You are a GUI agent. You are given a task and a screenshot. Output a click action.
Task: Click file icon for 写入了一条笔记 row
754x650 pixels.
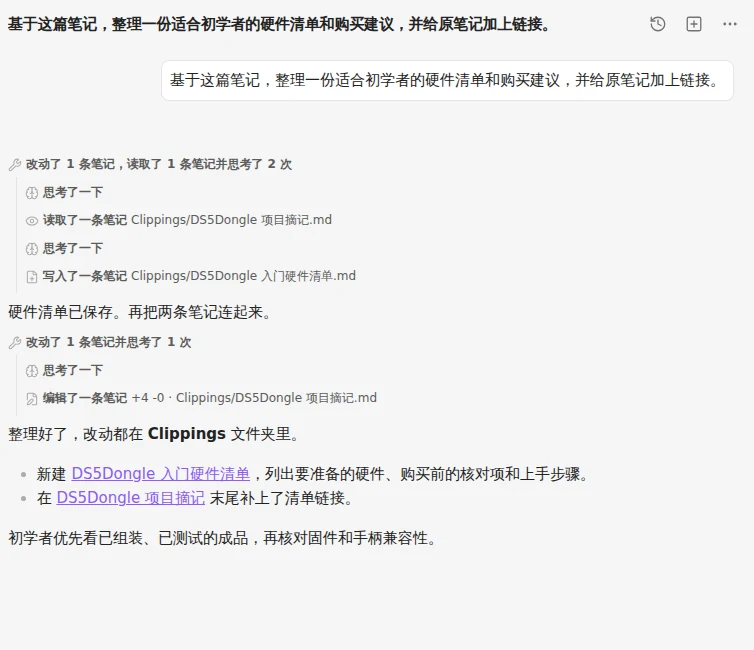pos(32,277)
